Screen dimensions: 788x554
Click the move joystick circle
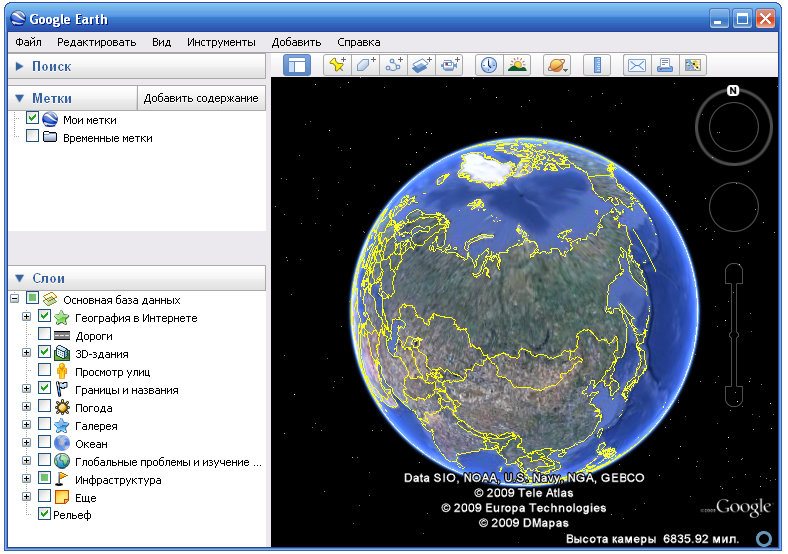pyautogui.click(x=734, y=207)
